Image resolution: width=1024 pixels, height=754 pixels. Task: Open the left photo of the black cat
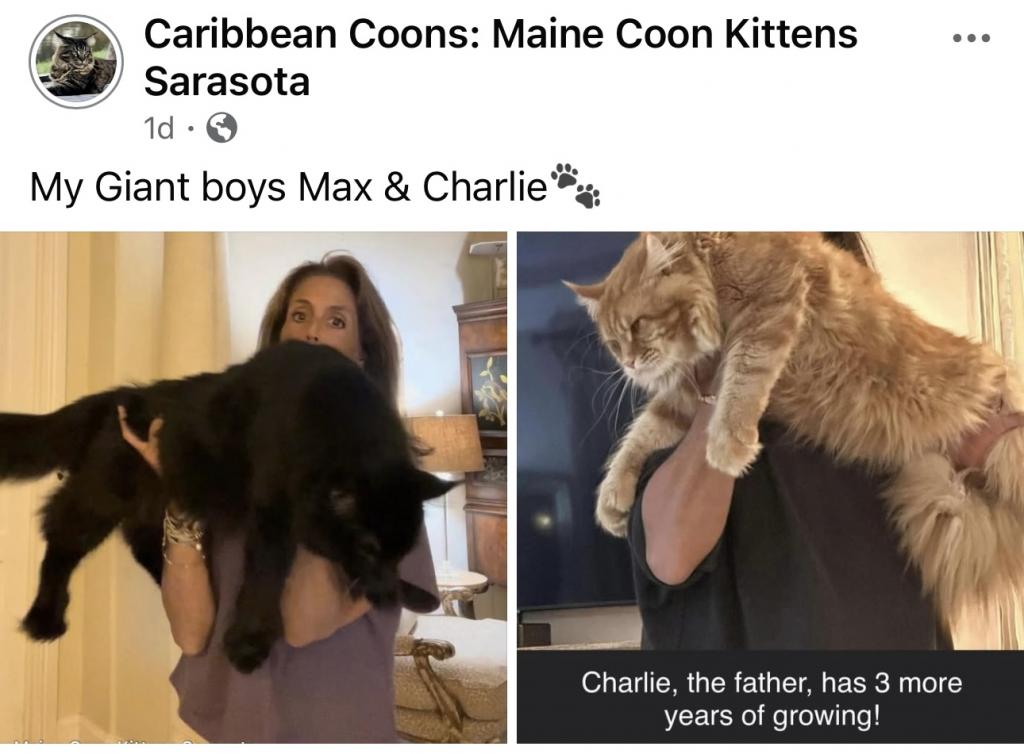[253, 487]
